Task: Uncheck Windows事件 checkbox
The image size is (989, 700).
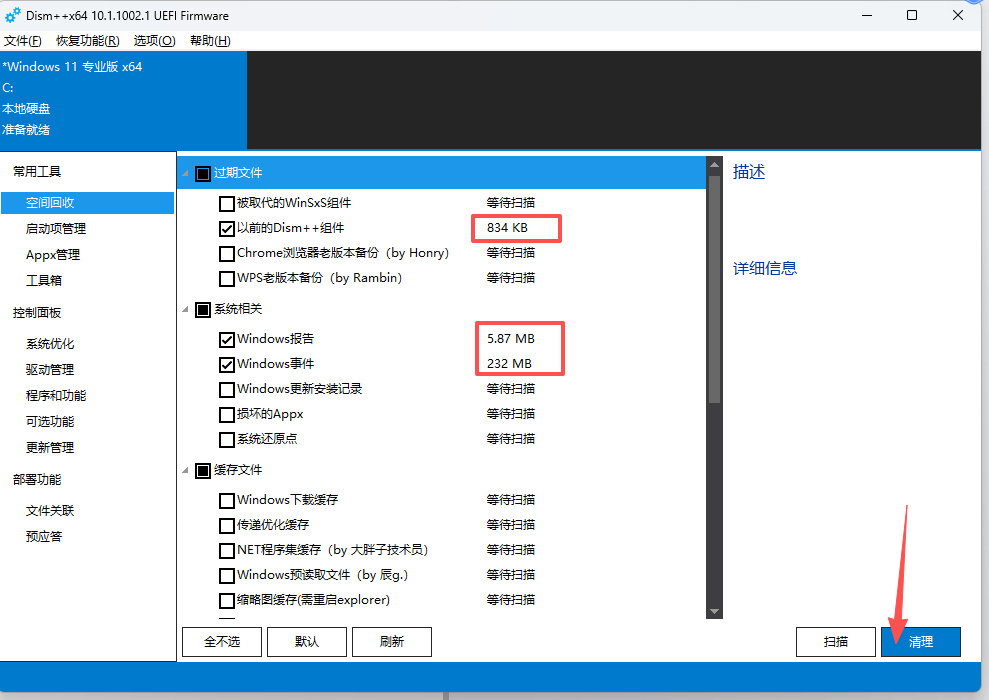Action: point(226,365)
